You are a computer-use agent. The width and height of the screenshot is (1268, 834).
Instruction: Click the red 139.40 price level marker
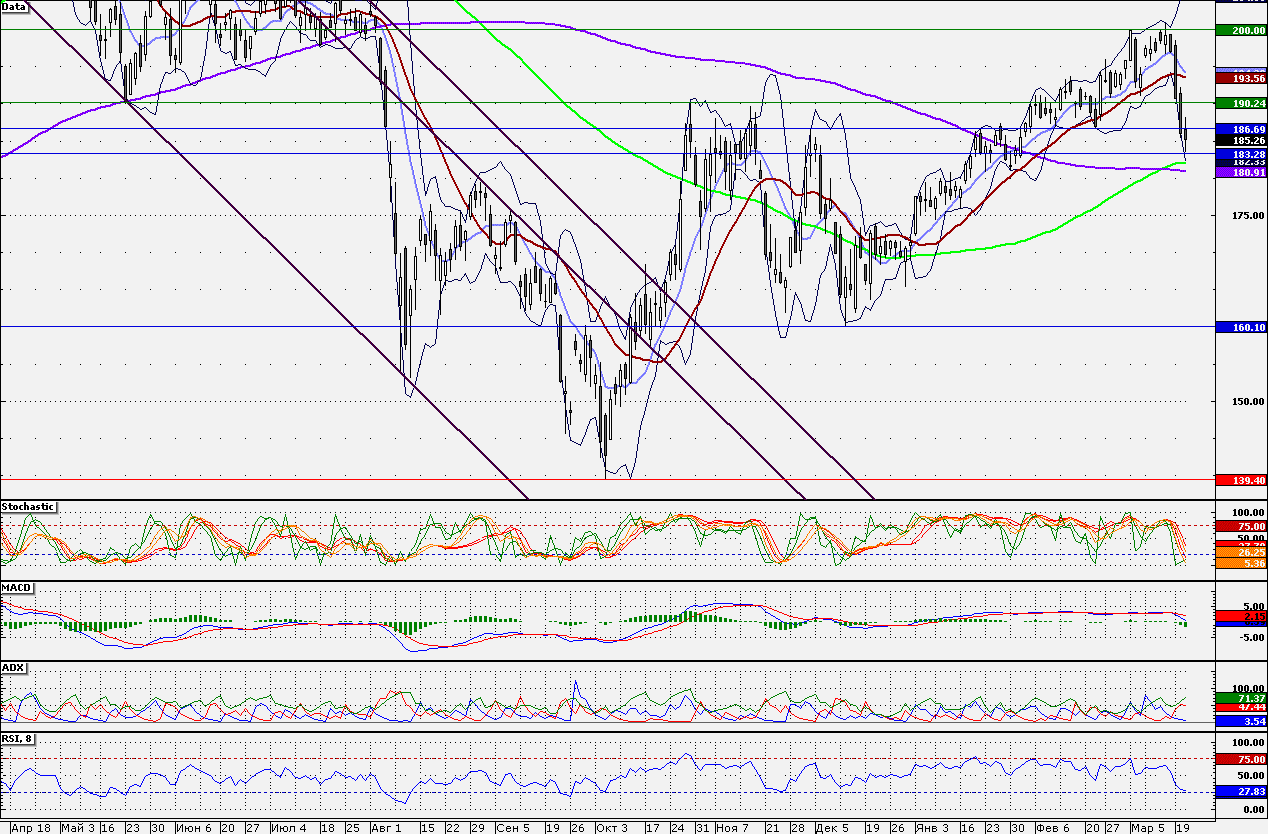[x=1240, y=481]
